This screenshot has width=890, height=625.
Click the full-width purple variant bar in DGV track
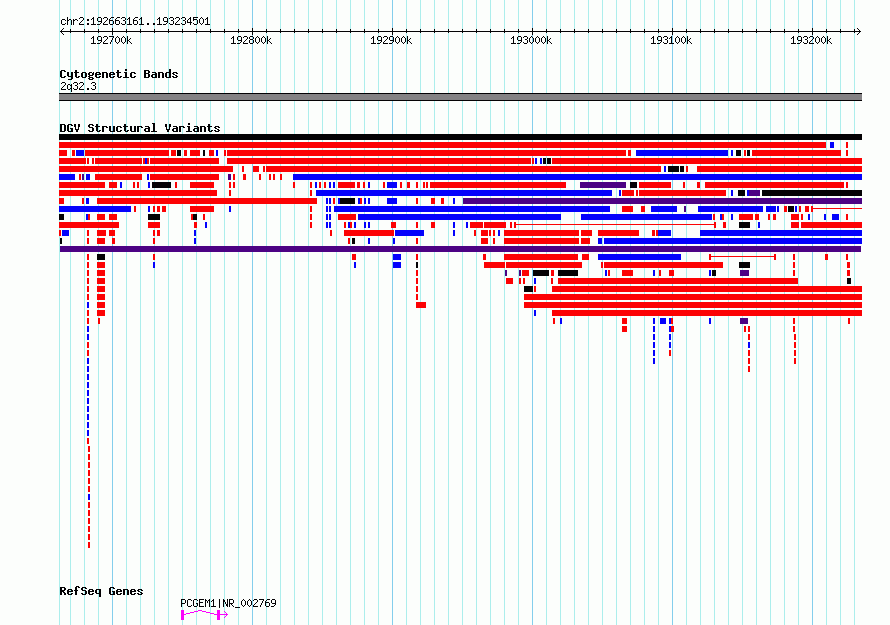coord(460,249)
